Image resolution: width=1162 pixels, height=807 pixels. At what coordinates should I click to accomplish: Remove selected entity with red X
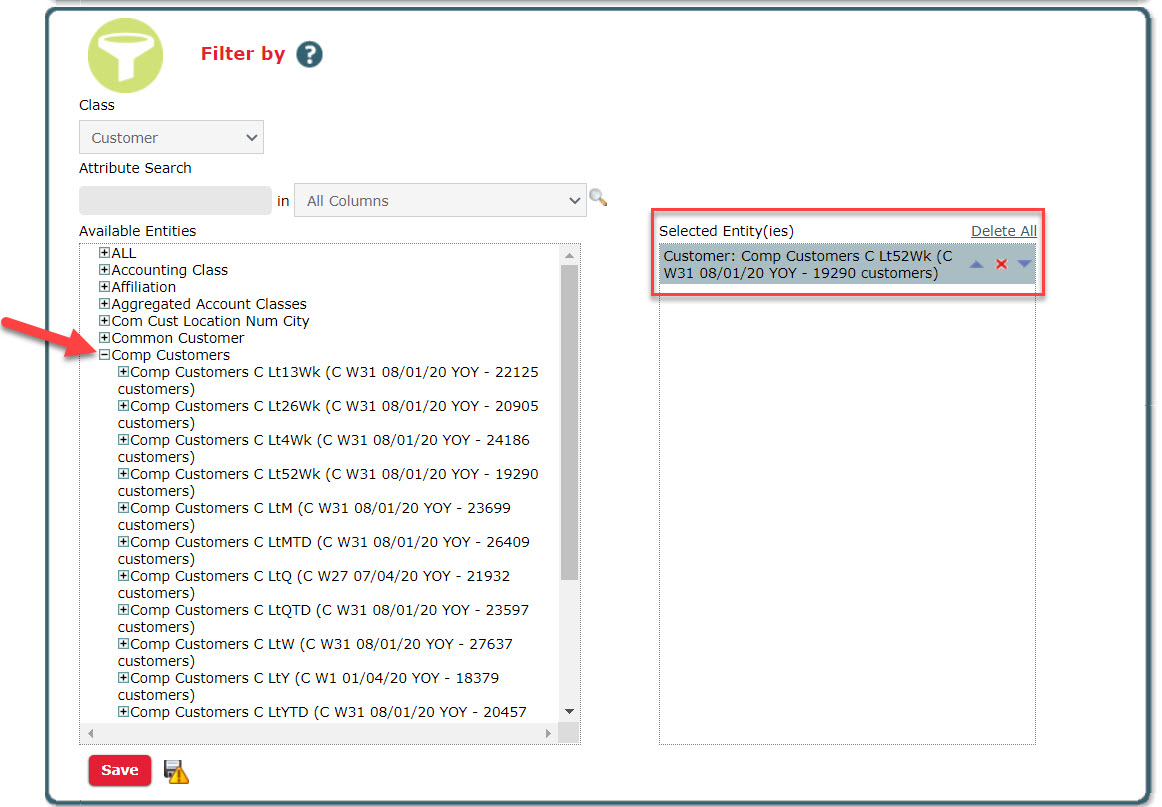coord(1001,264)
